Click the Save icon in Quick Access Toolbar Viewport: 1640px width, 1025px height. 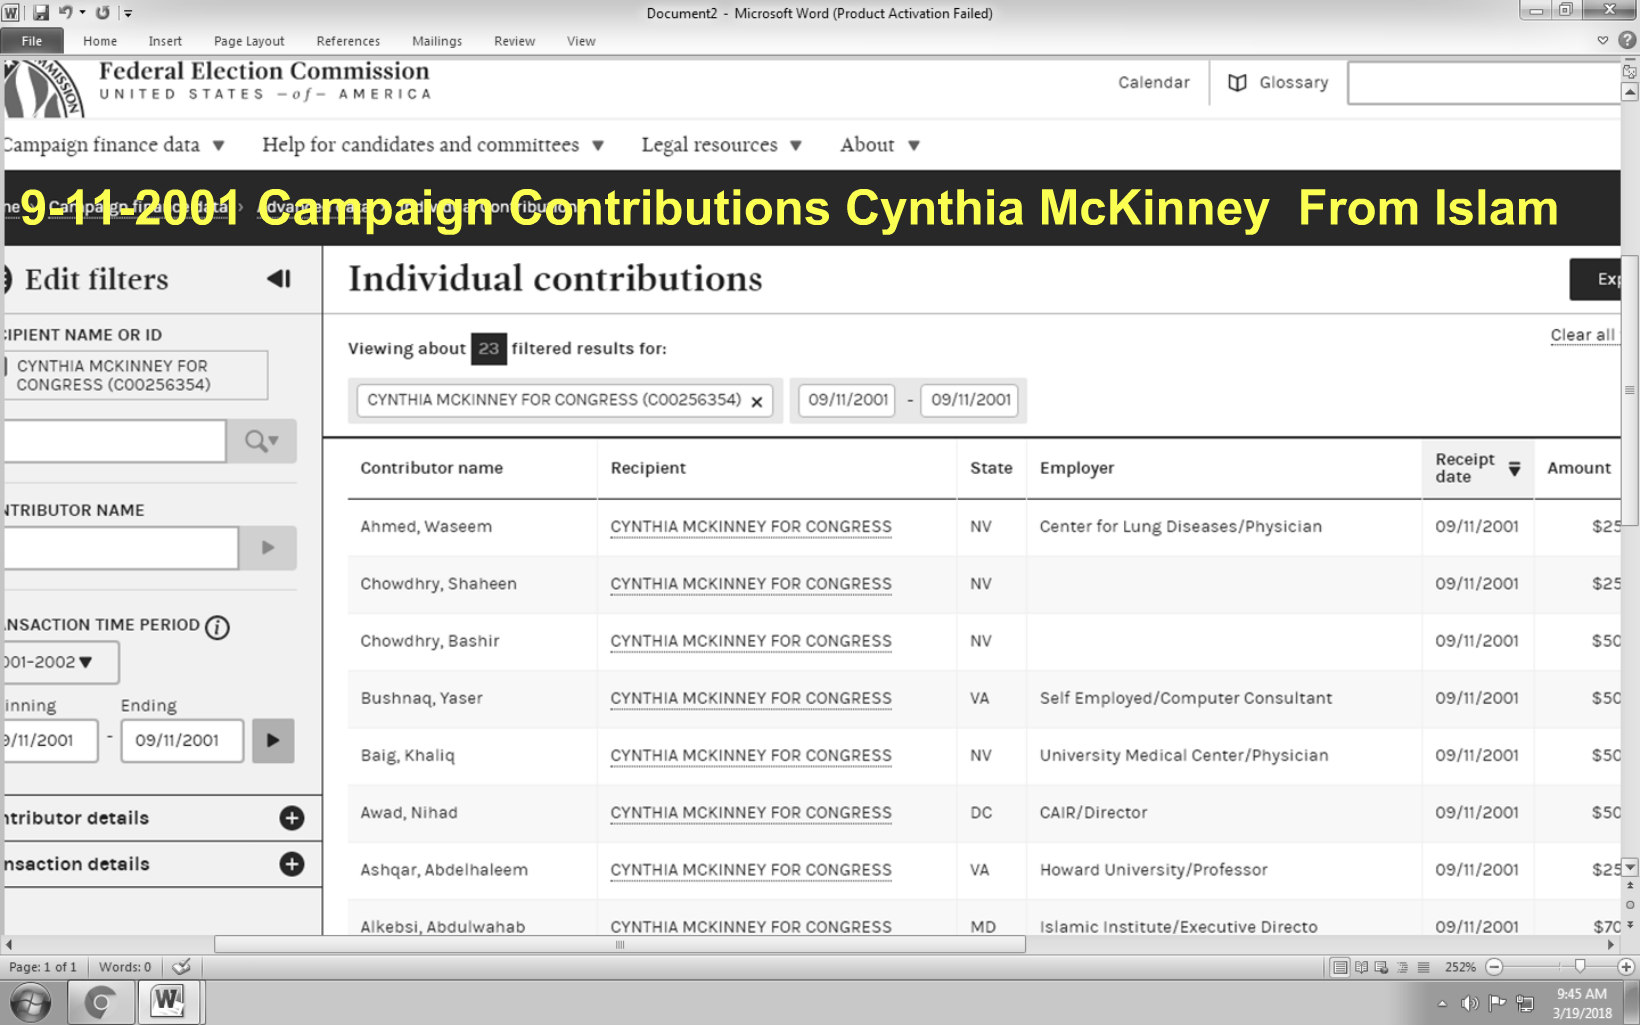(x=41, y=13)
